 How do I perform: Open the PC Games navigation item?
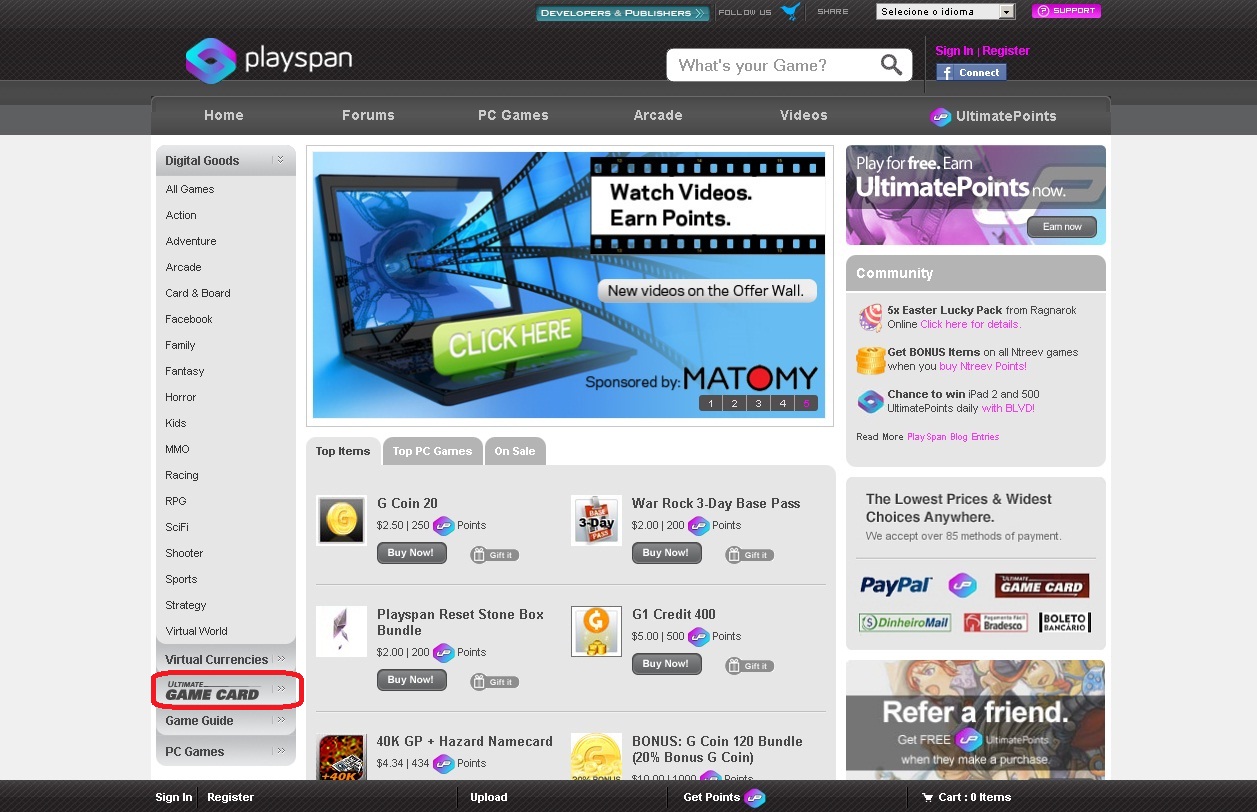pos(513,115)
